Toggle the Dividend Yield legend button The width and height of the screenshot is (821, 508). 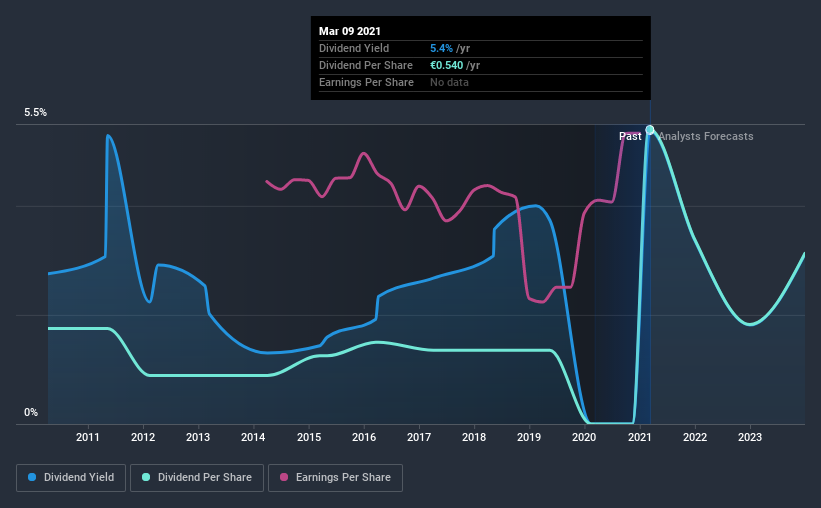[71, 478]
